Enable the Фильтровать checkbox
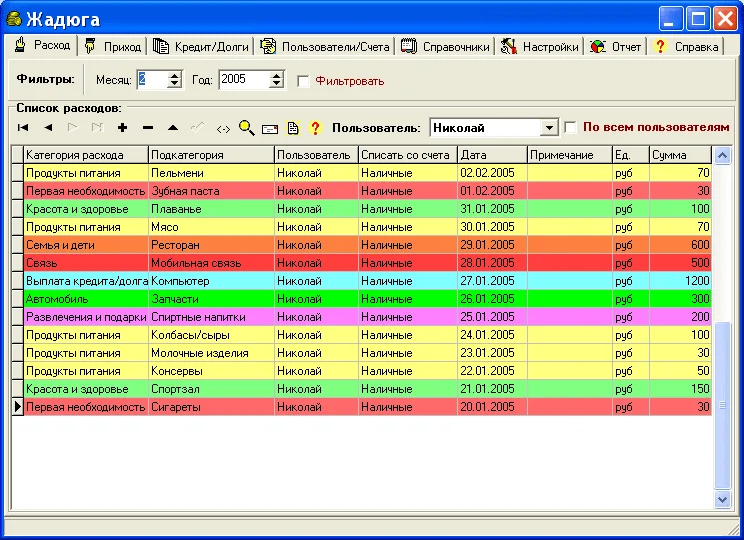Screen dimensions: 744x540 [304, 81]
